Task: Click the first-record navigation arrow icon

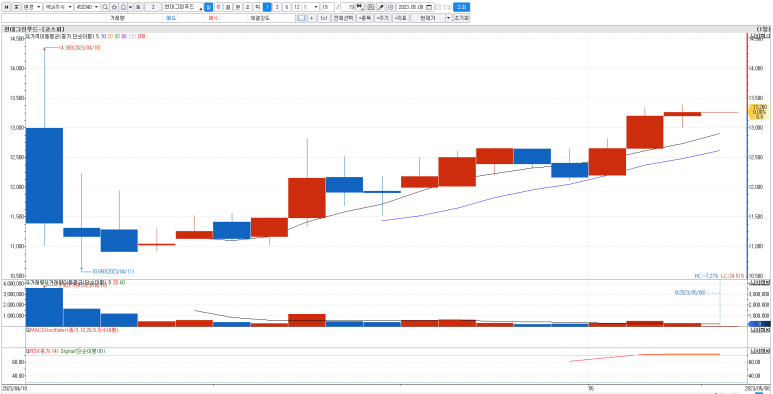Action: click(6, 7)
